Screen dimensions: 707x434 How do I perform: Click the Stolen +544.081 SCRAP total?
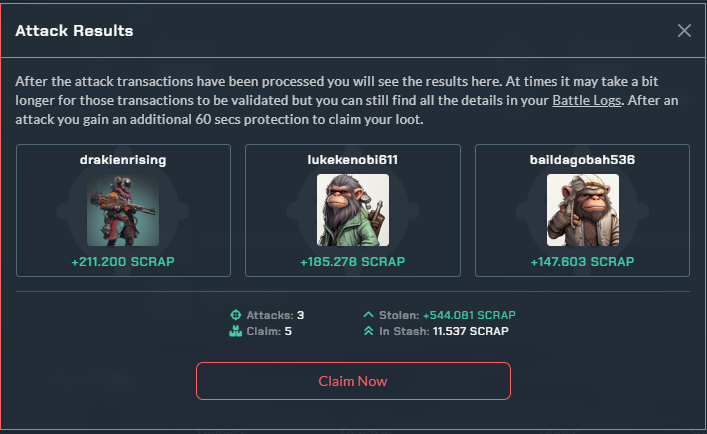point(469,315)
